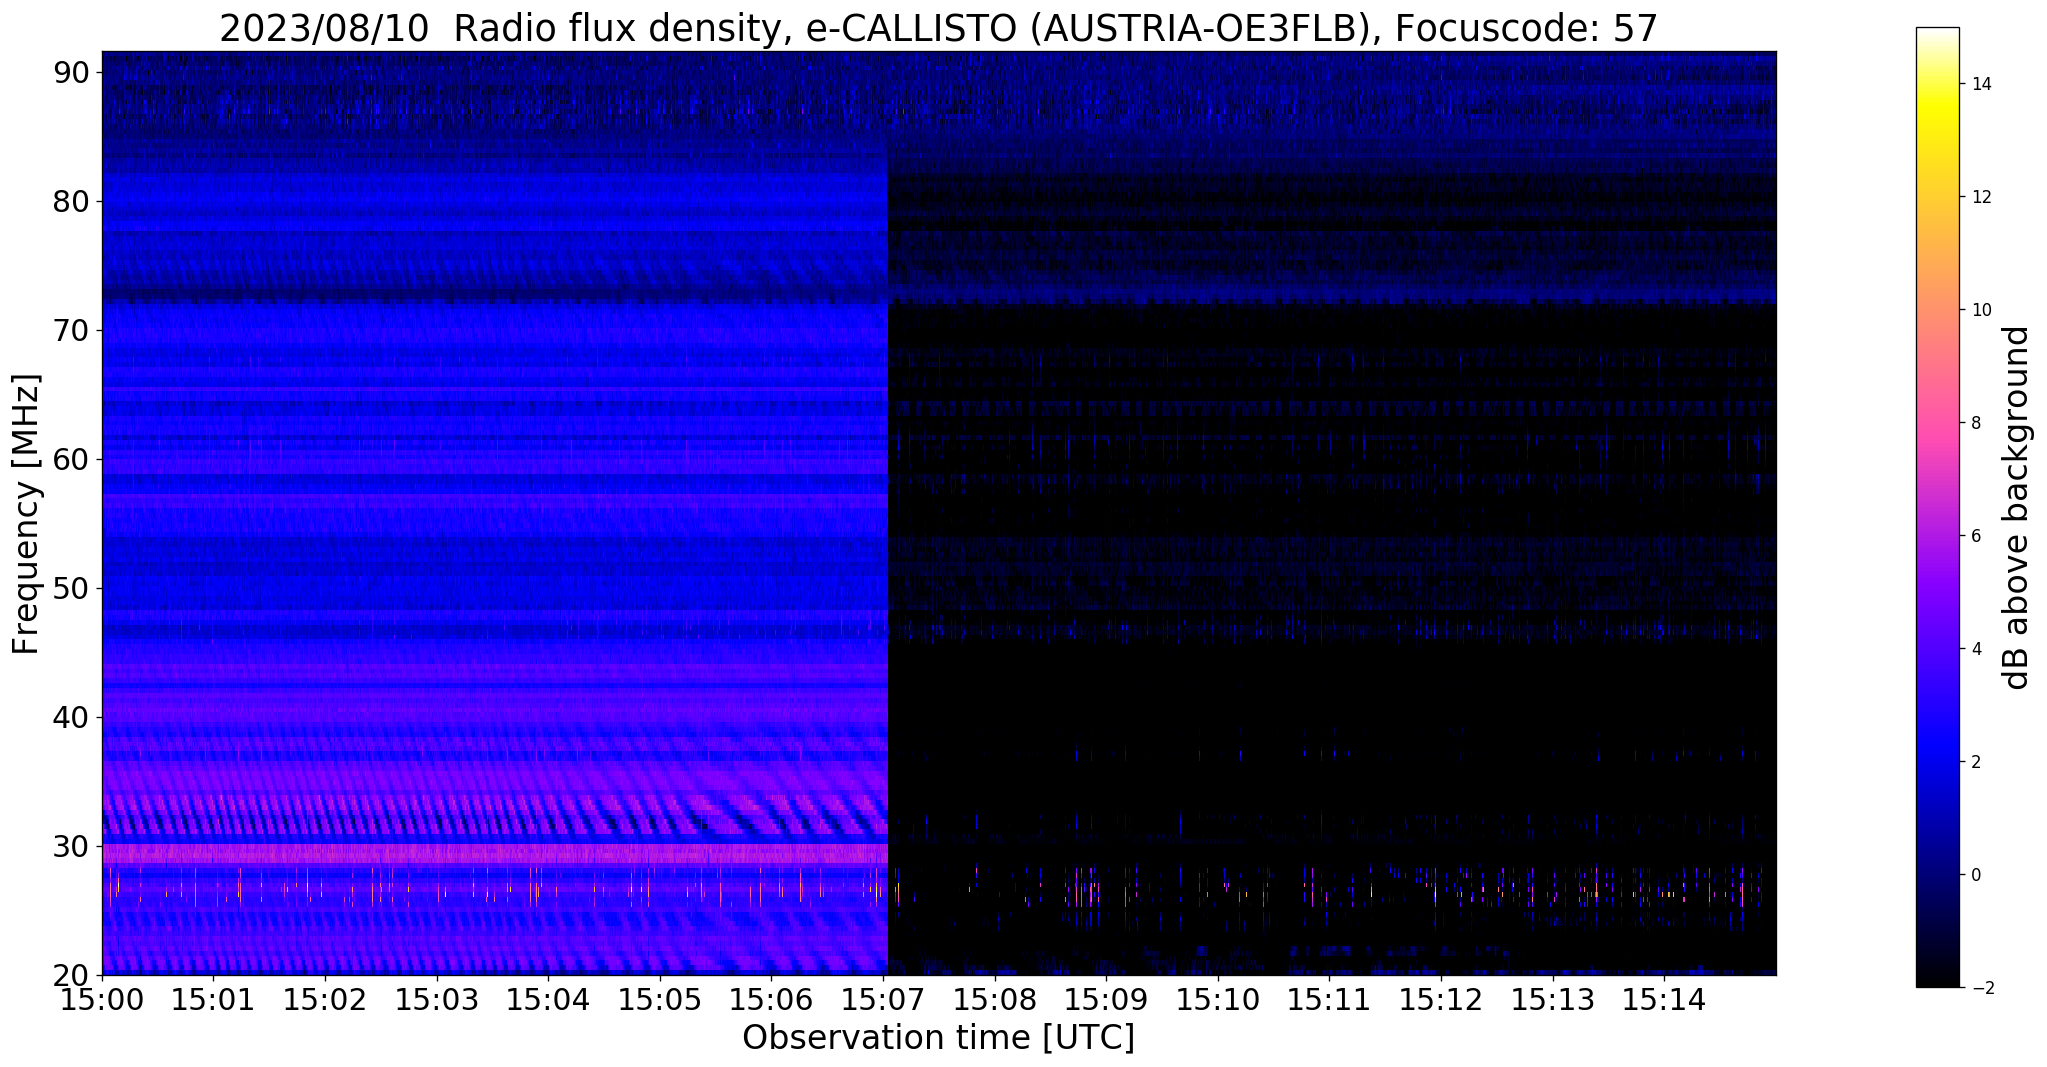Click the 50 MHz frequency tick label
Screen dimensions: 2047x1067
[72, 588]
